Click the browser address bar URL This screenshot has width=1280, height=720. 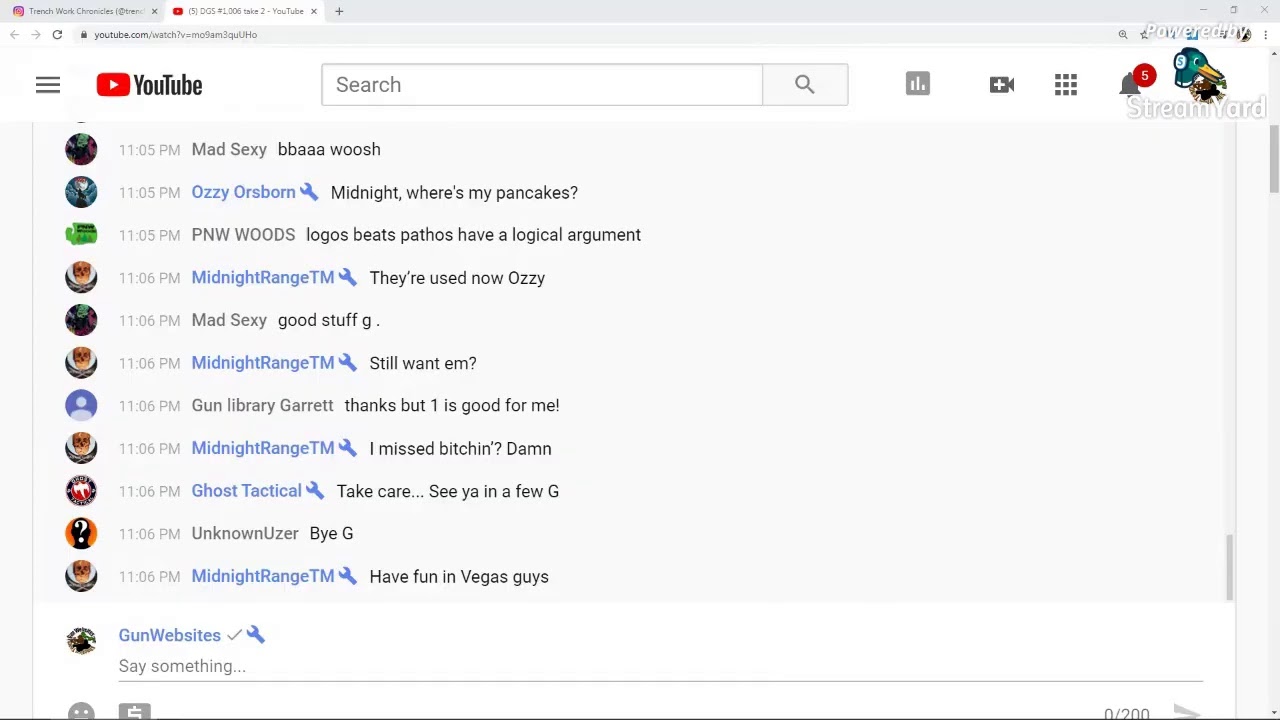176,35
